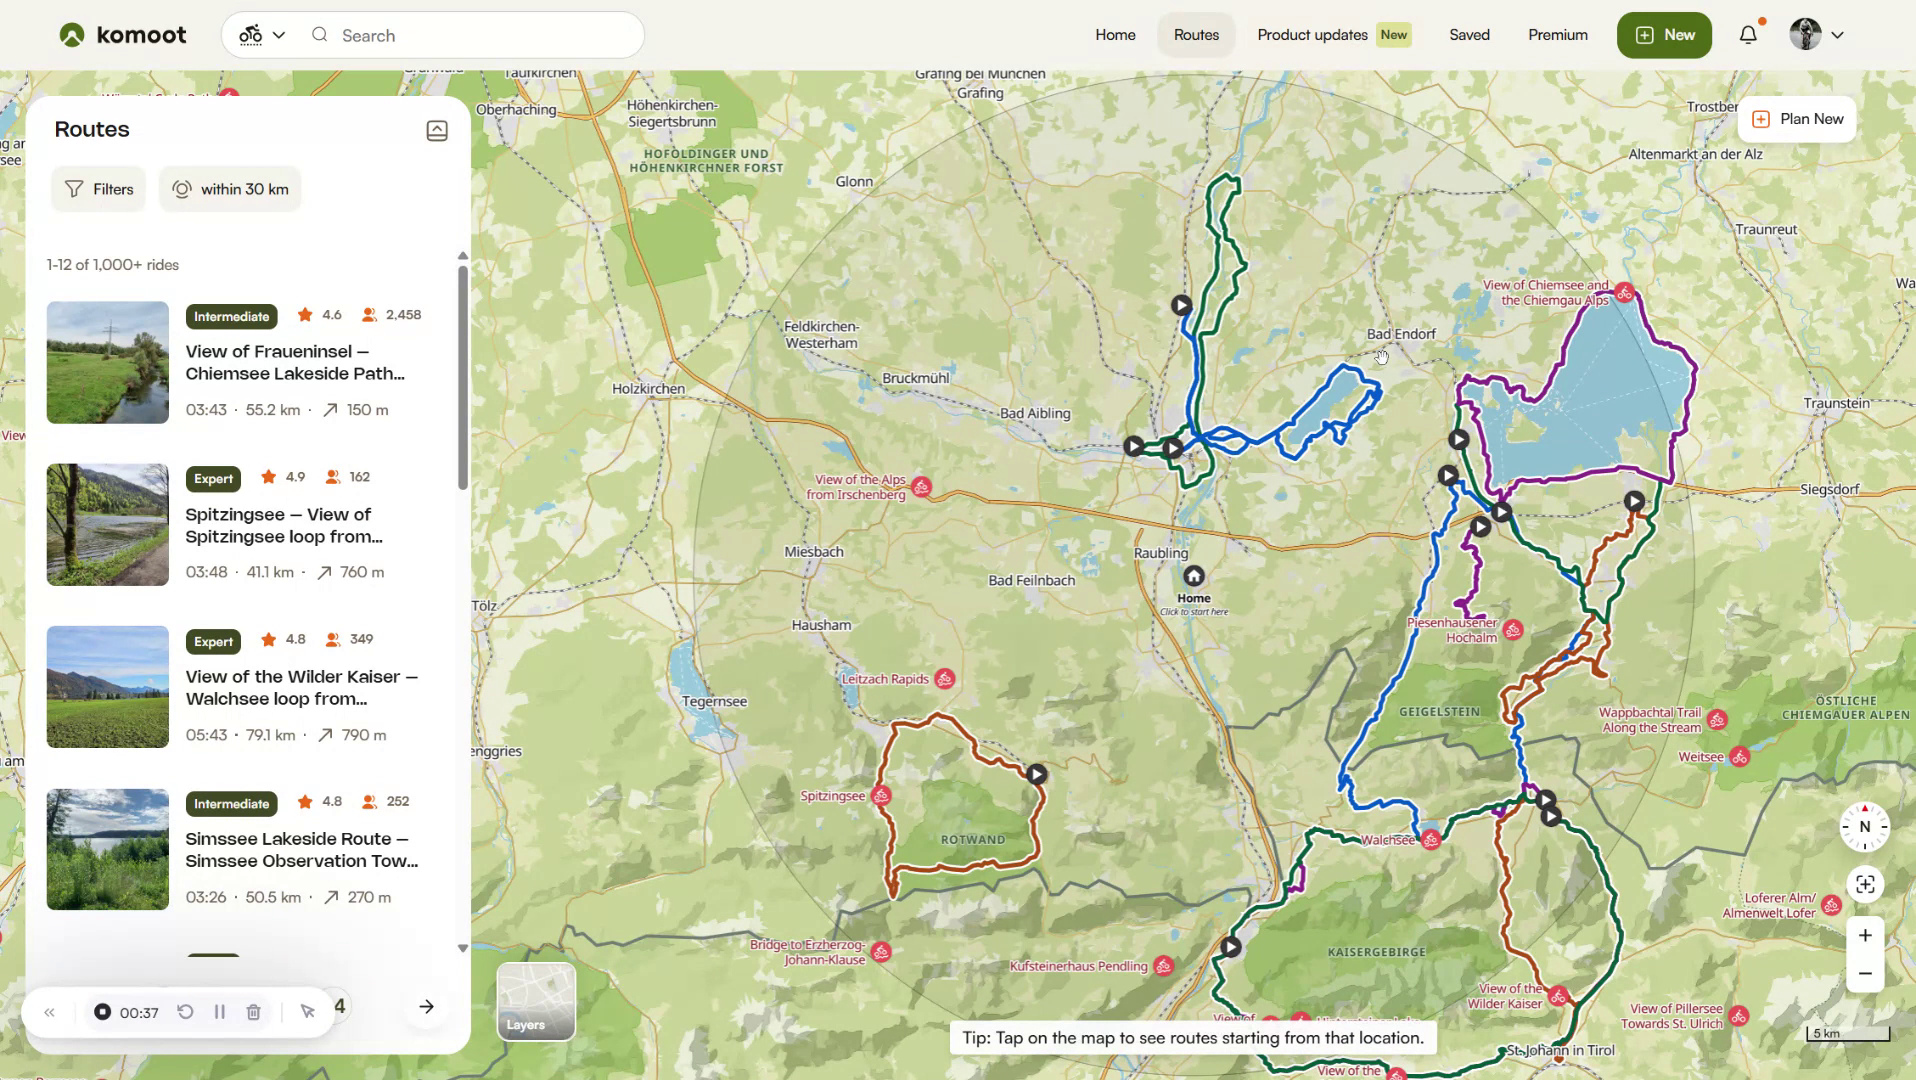Zoom in with the plus map control
1916x1080 pixels.
[1863, 935]
